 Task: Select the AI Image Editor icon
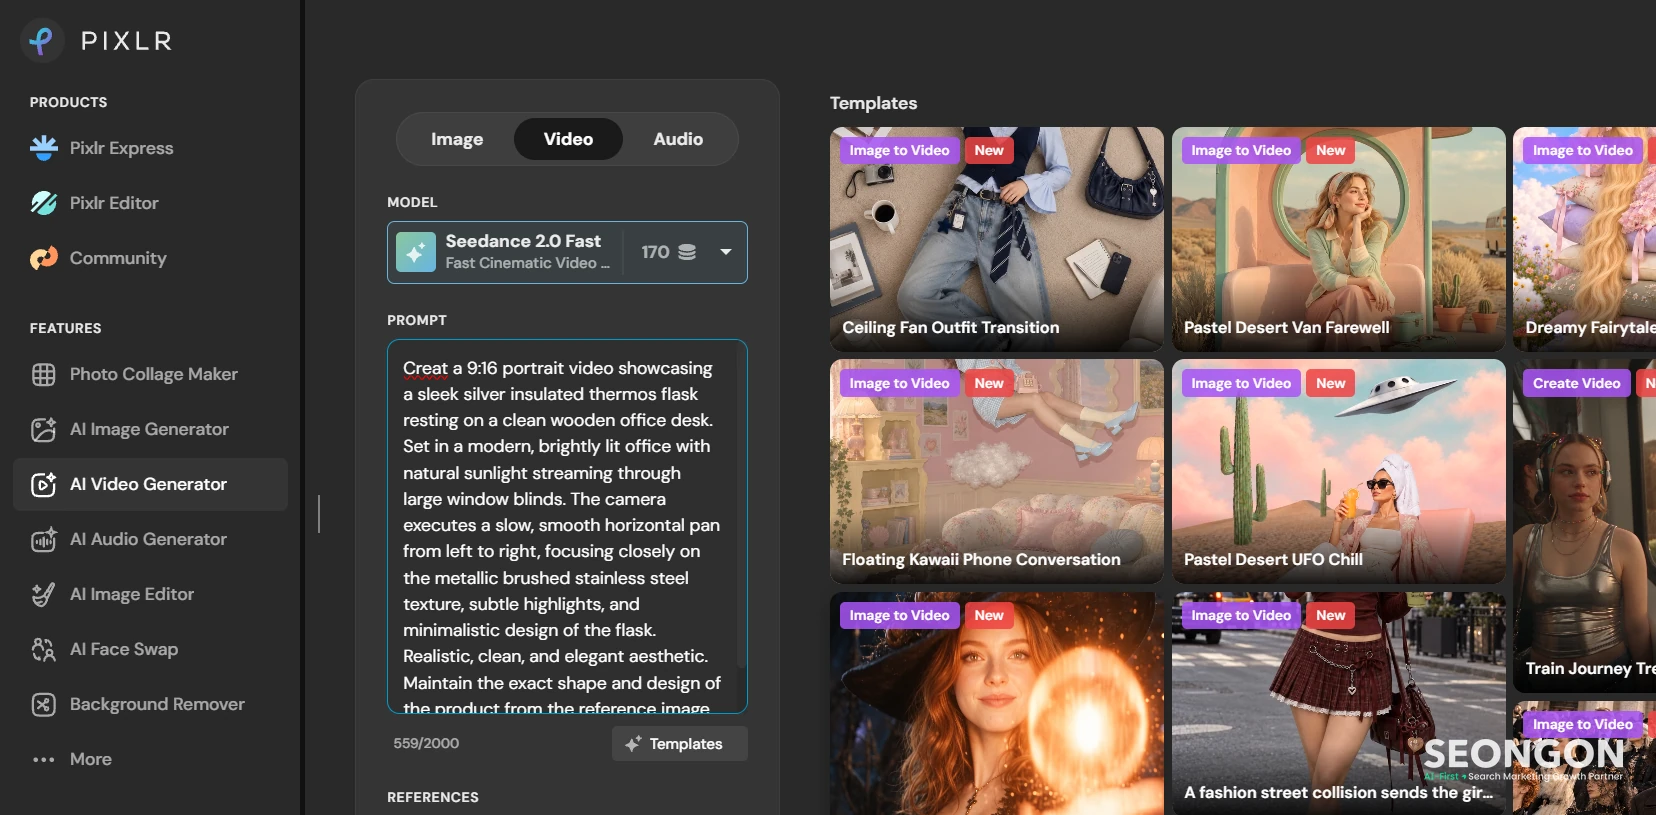point(44,594)
